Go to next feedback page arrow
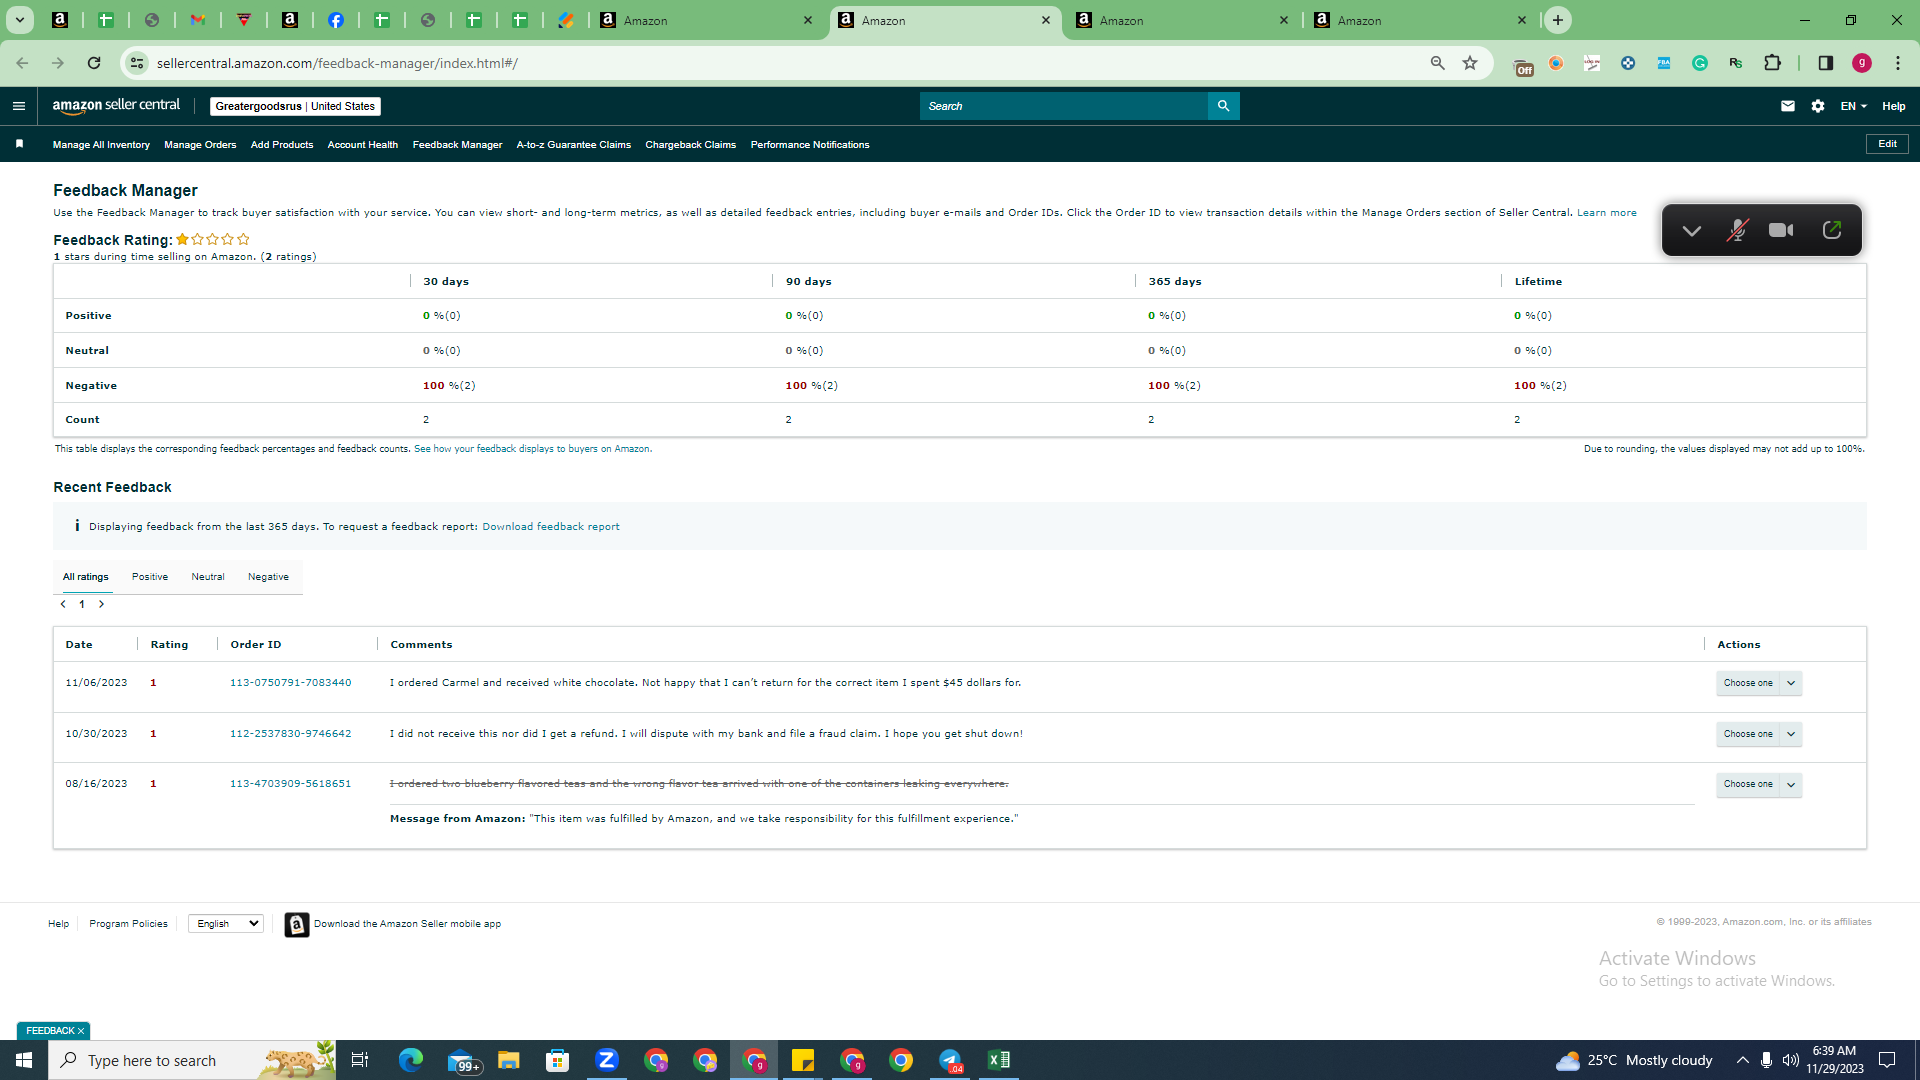Image resolution: width=1920 pixels, height=1080 pixels. point(101,604)
